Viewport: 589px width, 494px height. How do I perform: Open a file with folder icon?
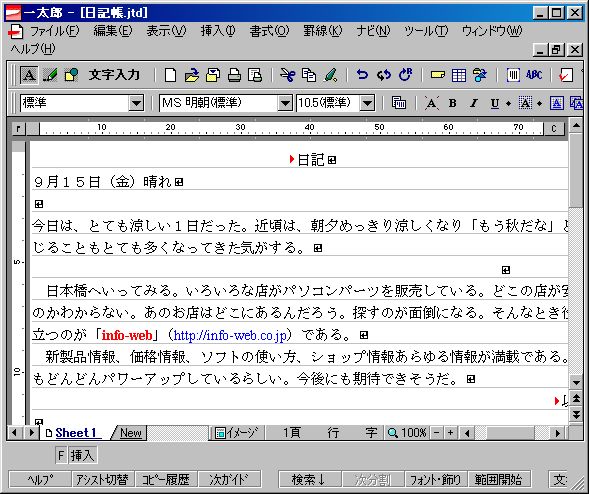point(192,75)
